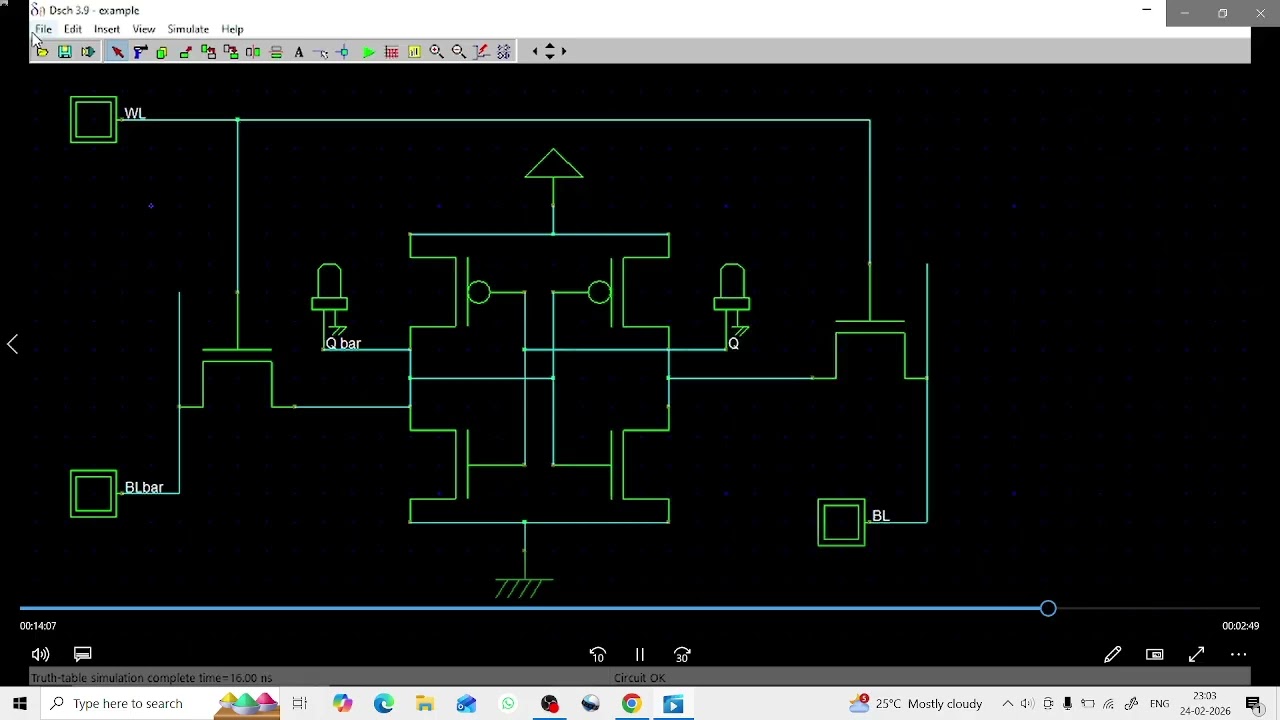This screenshot has height=720, width=1280.
Task: Click the Copy toolbar icon
Action: point(162,51)
